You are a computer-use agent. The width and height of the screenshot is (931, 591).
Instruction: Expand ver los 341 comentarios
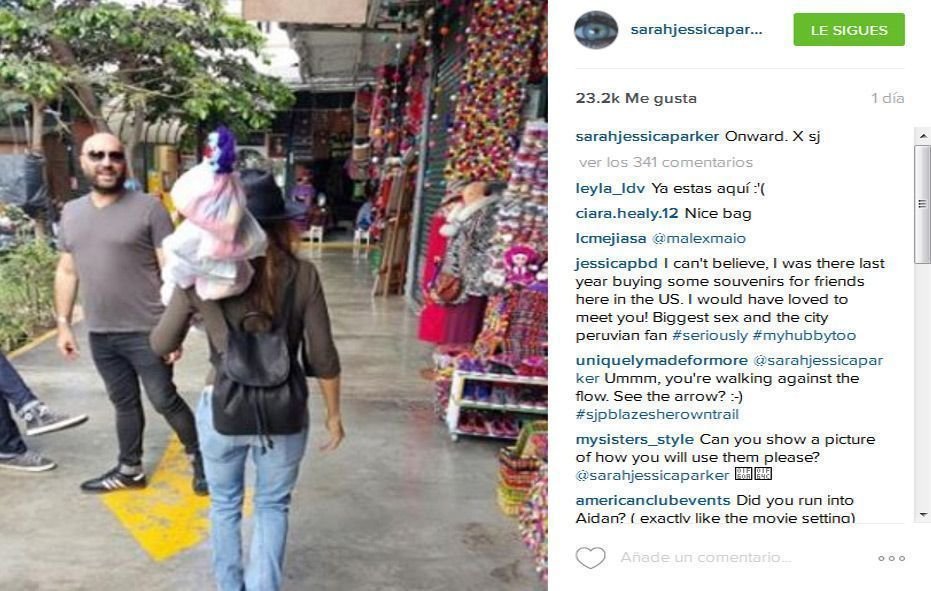666,162
